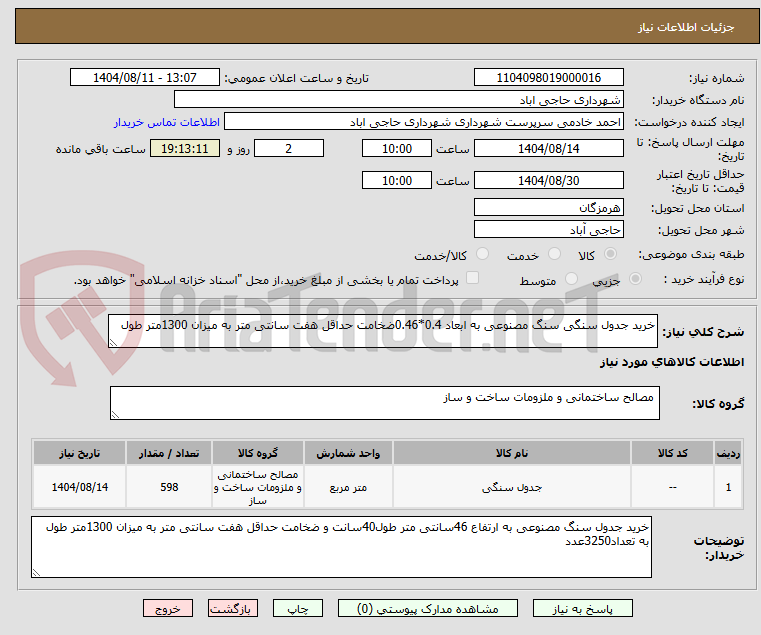Viewport: 761px width, 635px height.
Task: Click the چاپ print button
Action: [298, 608]
